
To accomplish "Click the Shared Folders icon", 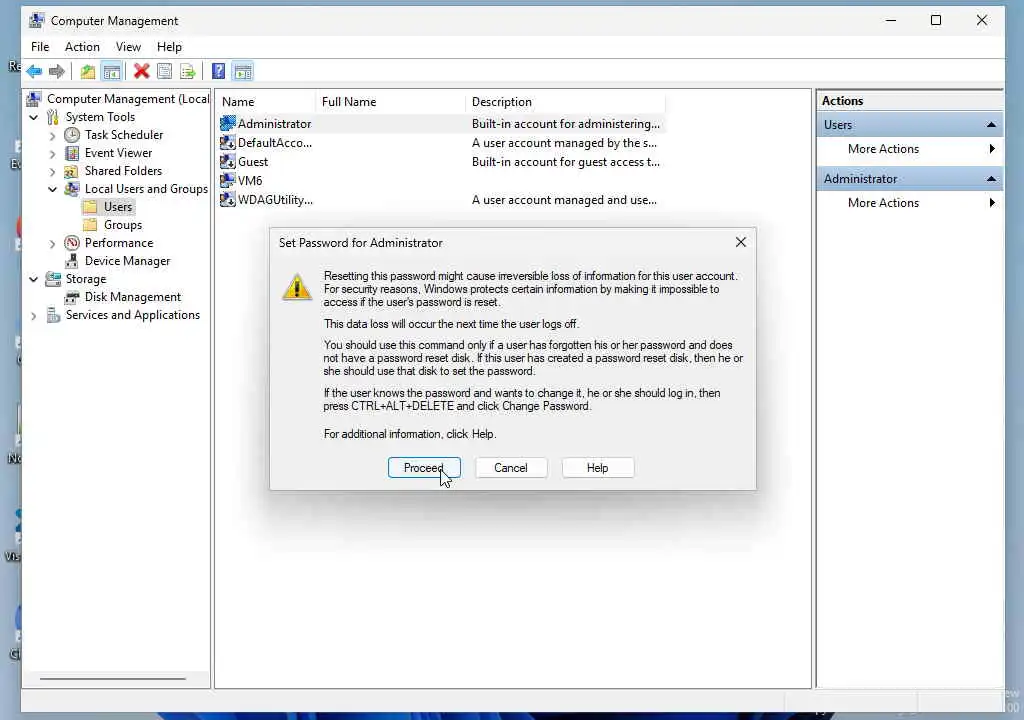I will pos(72,171).
